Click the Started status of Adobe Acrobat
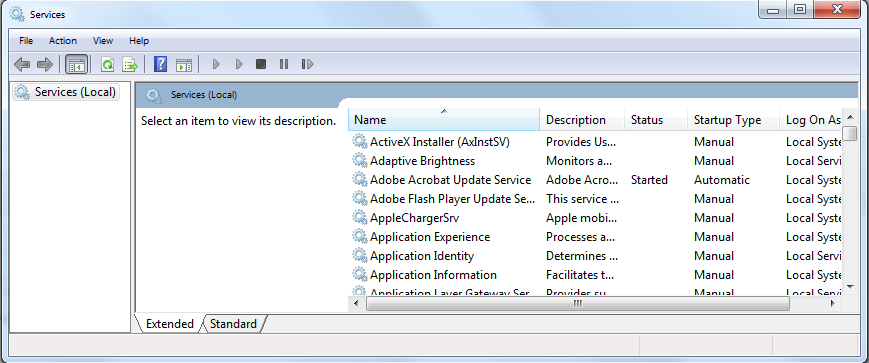 (x=649, y=180)
